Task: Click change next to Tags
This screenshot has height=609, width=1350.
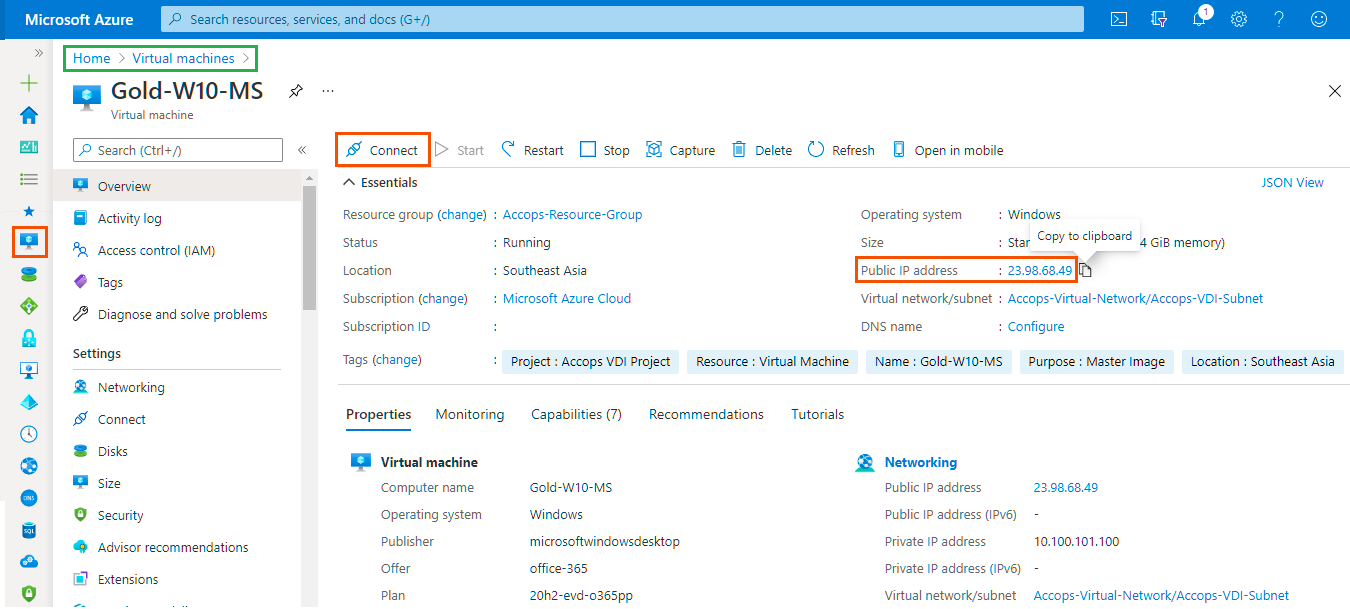Action: [397, 359]
